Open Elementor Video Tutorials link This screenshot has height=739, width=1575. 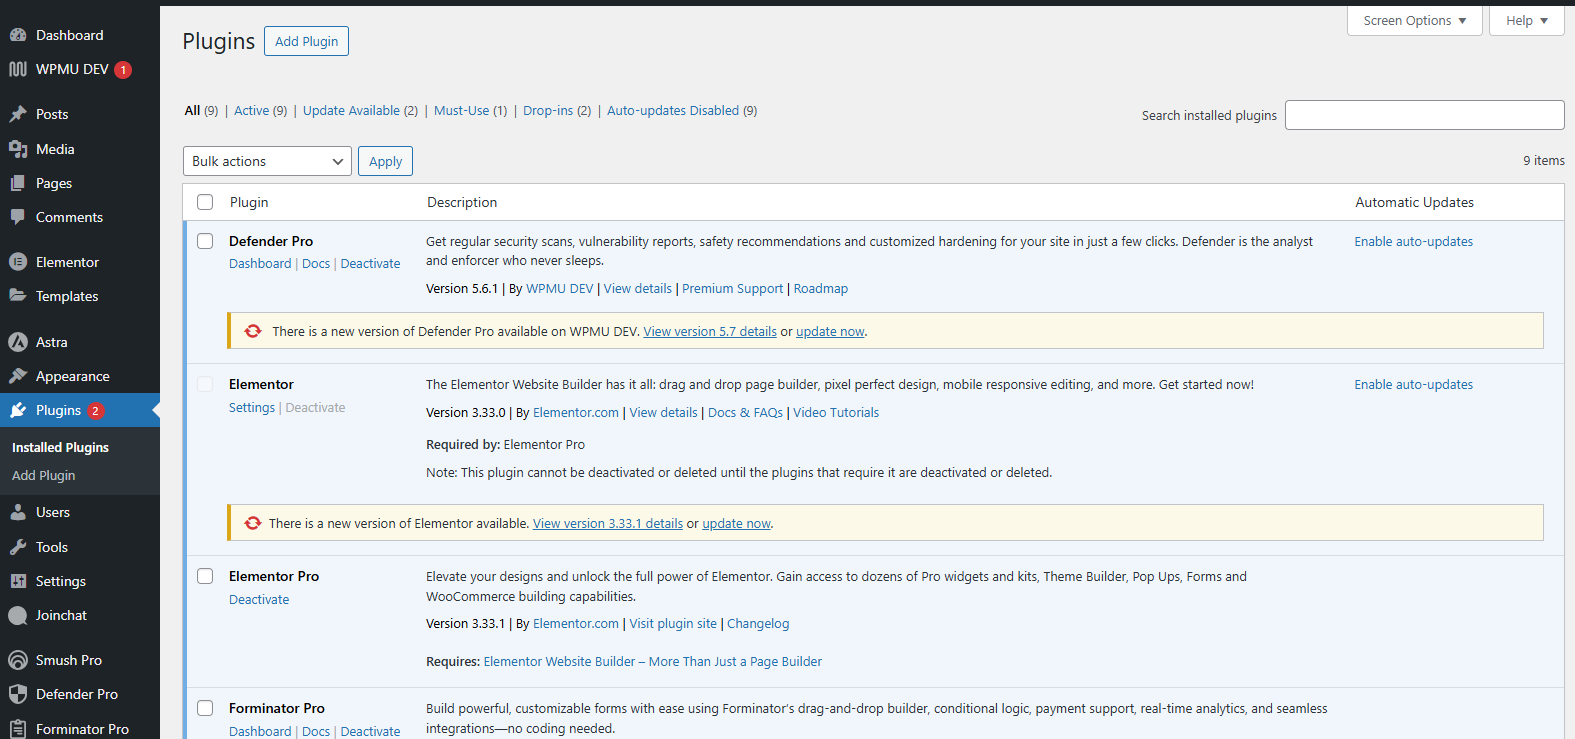(836, 412)
